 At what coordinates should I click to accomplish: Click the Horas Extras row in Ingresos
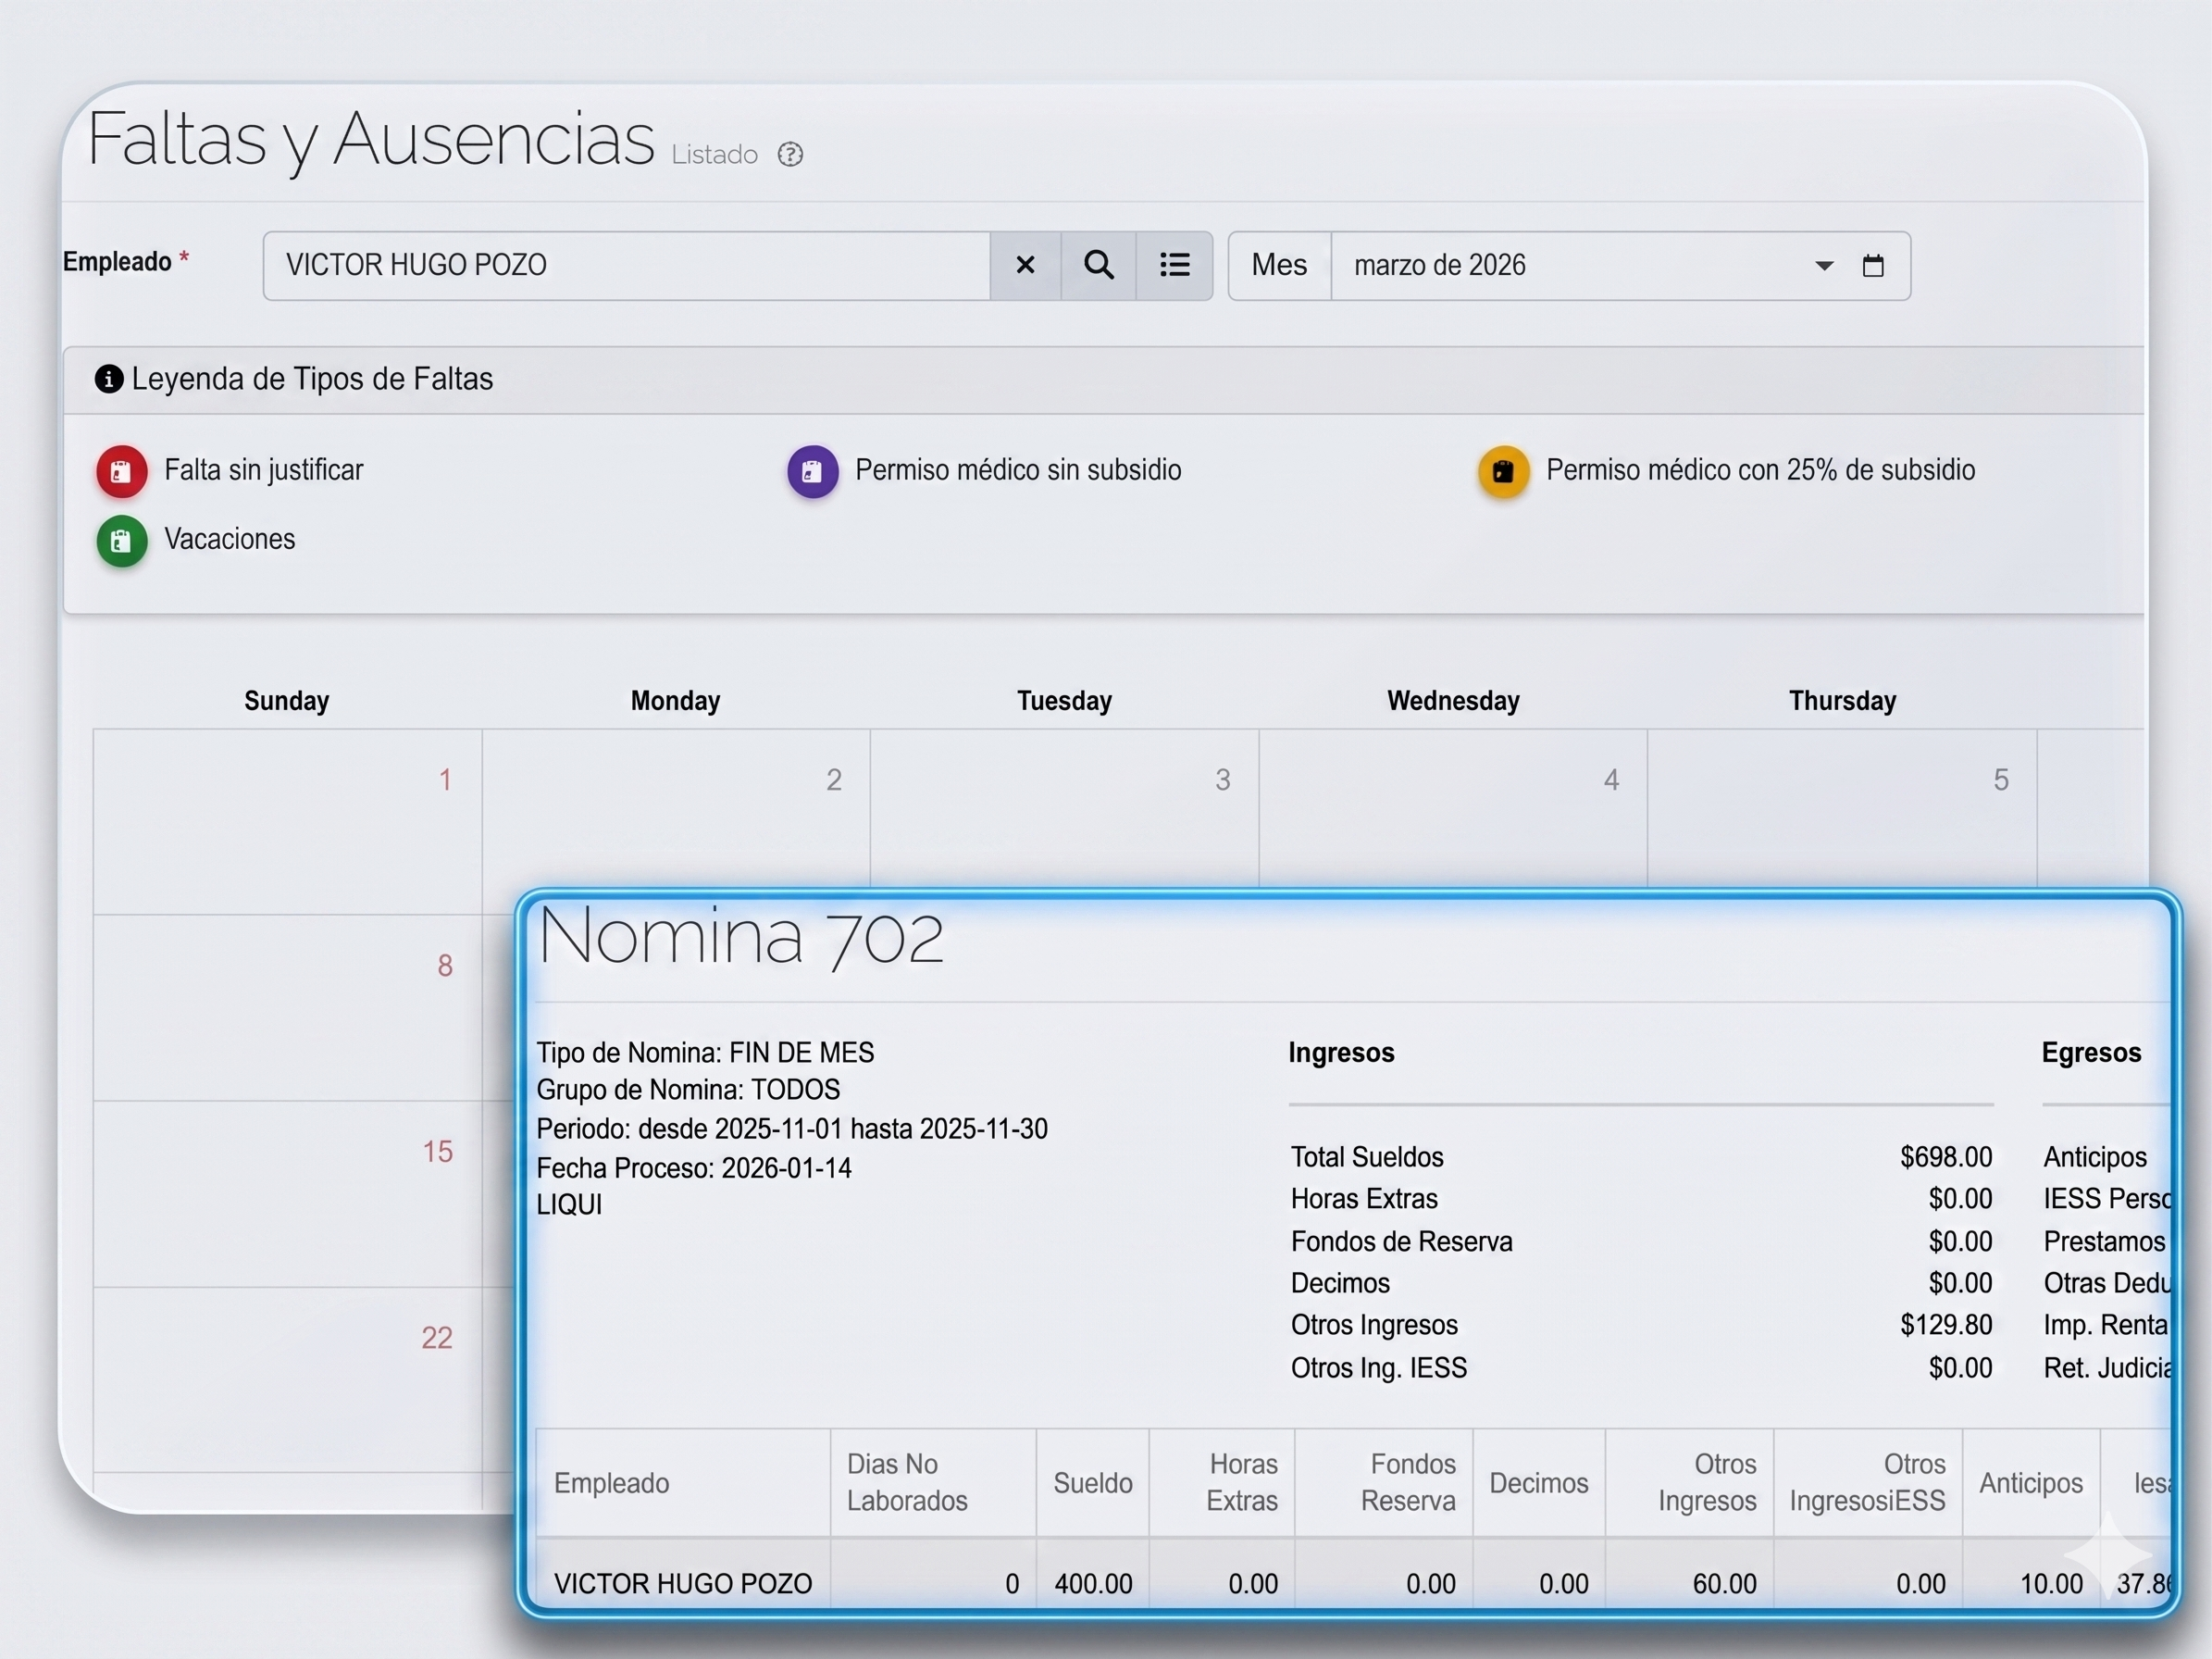(x=1641, y=1199)
